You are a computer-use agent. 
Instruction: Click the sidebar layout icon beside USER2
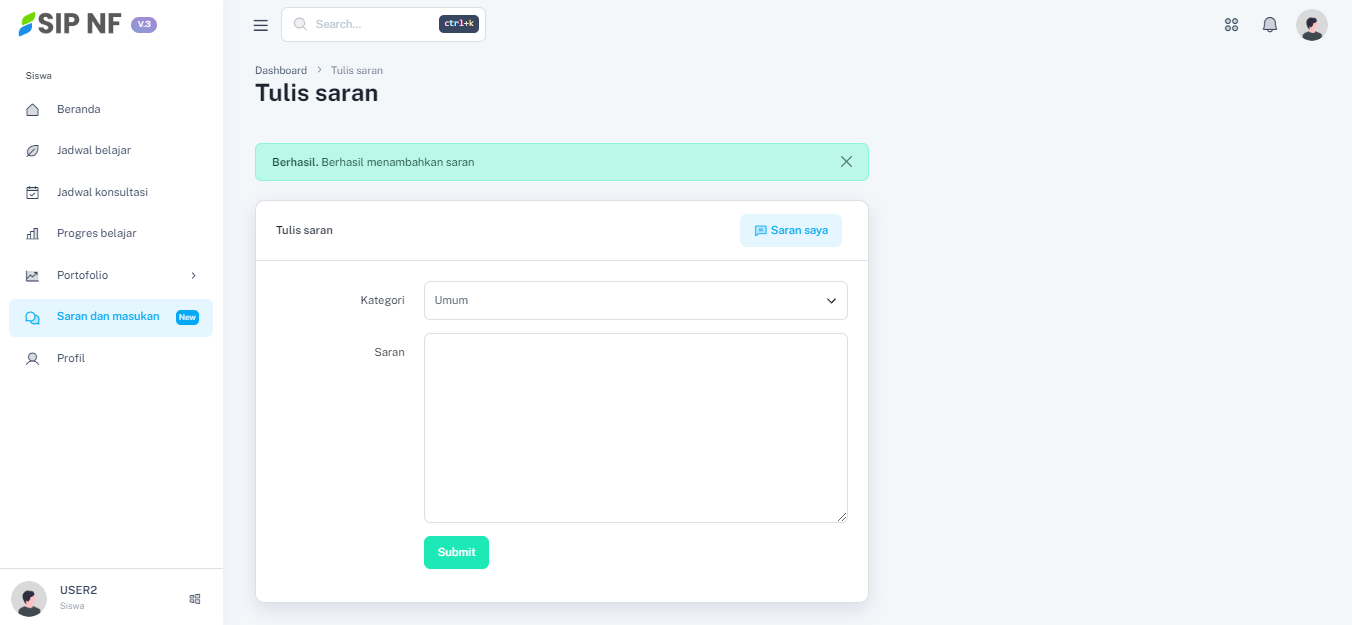coord(195,599)
